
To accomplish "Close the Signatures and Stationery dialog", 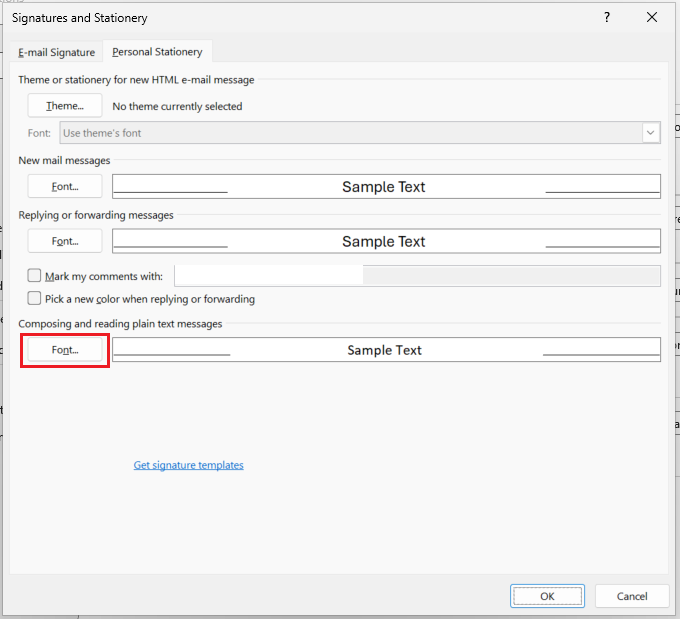I will coord(652,17).
